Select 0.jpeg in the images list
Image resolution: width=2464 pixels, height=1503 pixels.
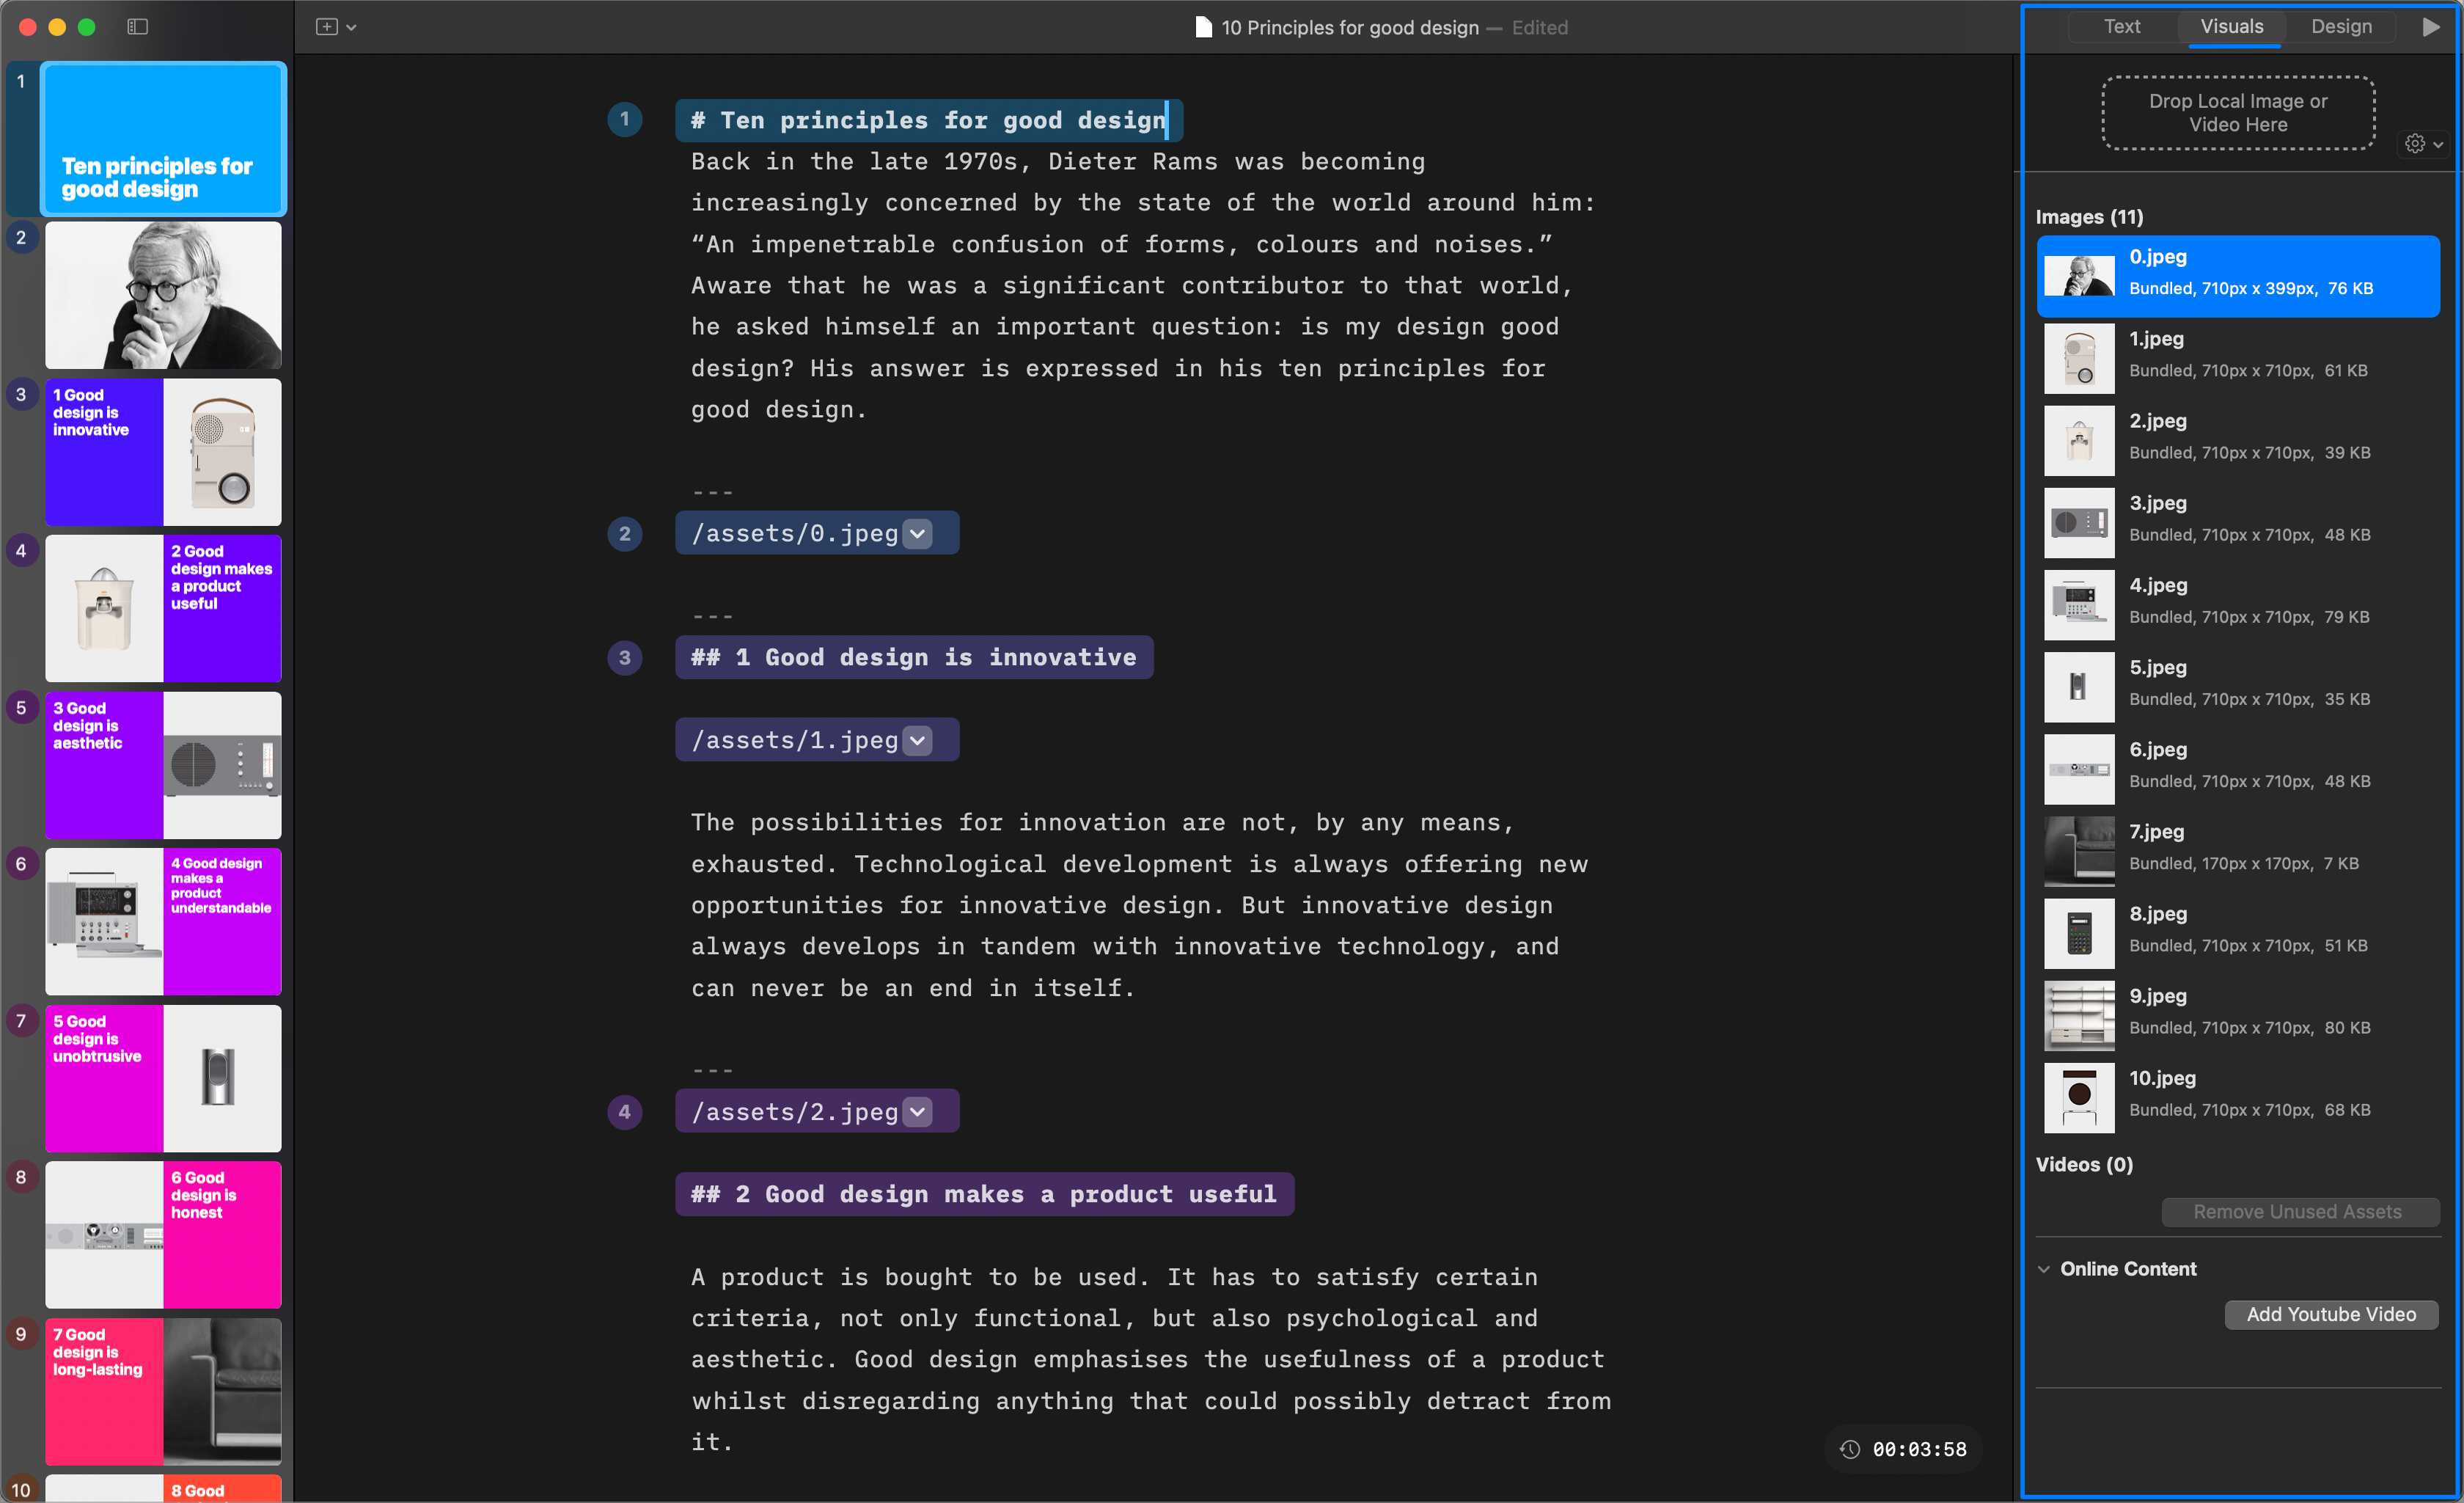point(2238,276)
